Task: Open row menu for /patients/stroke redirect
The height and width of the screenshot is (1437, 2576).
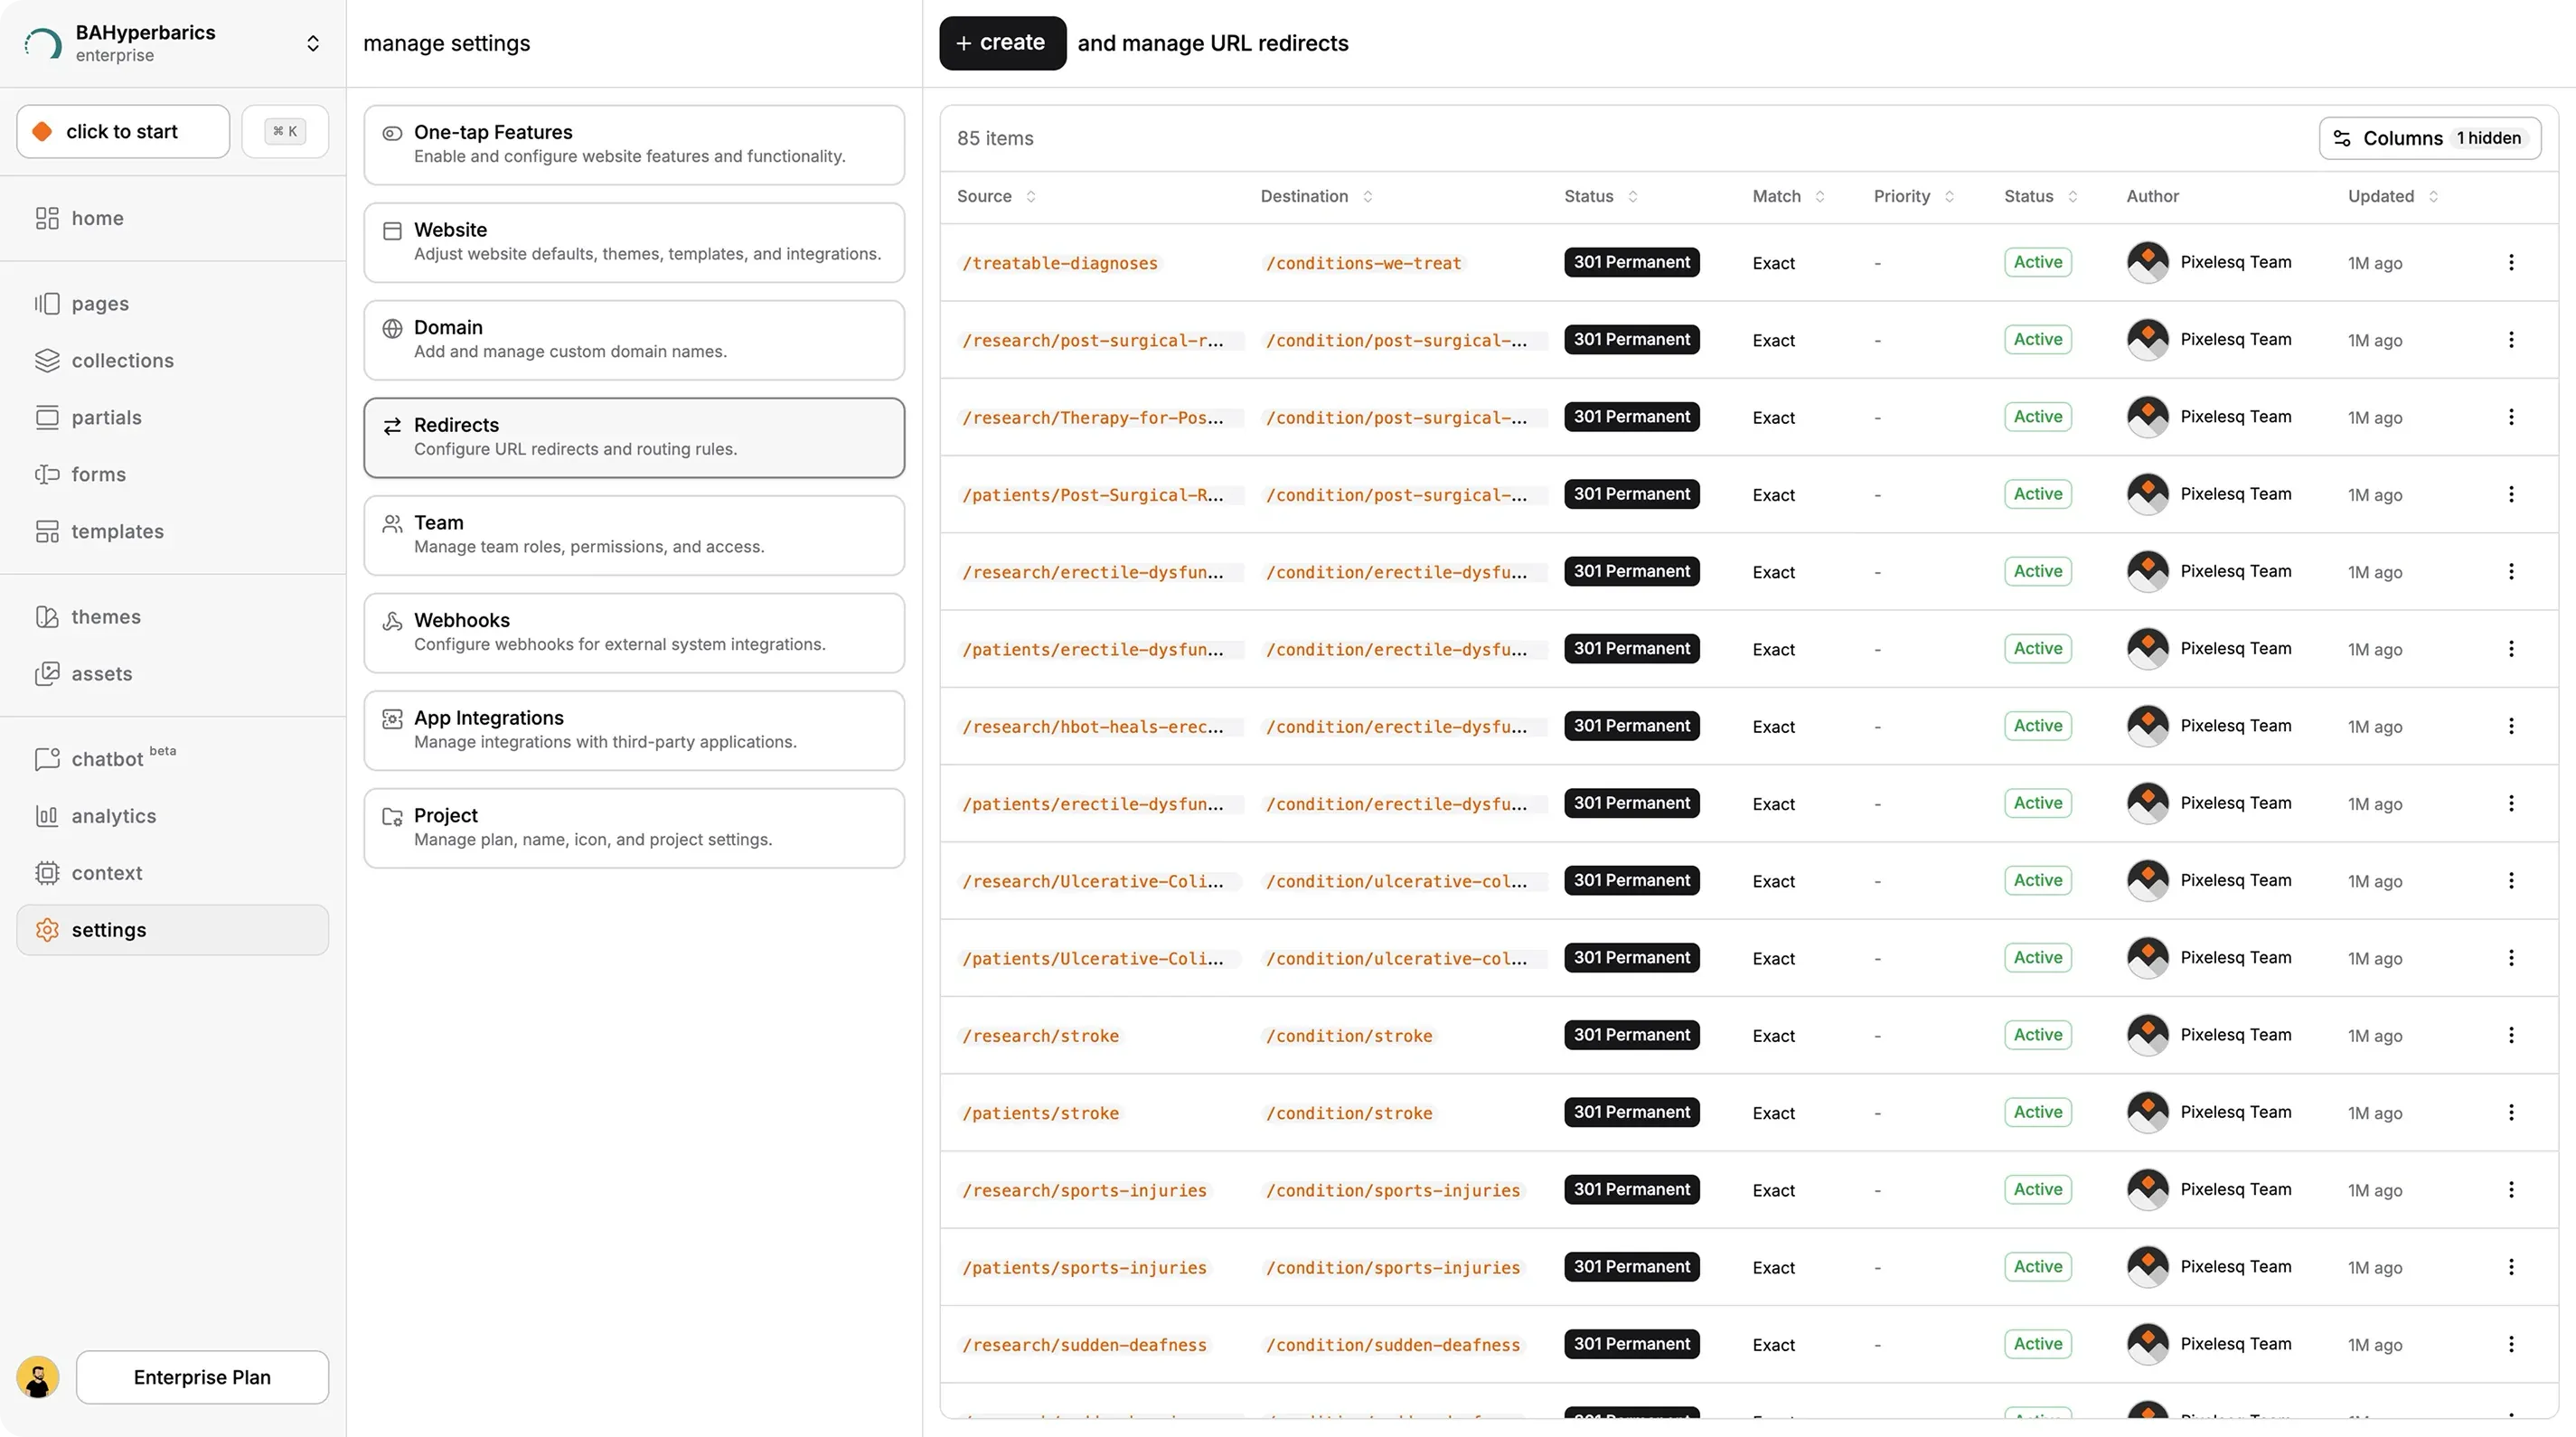Action: point(2511,1112)
